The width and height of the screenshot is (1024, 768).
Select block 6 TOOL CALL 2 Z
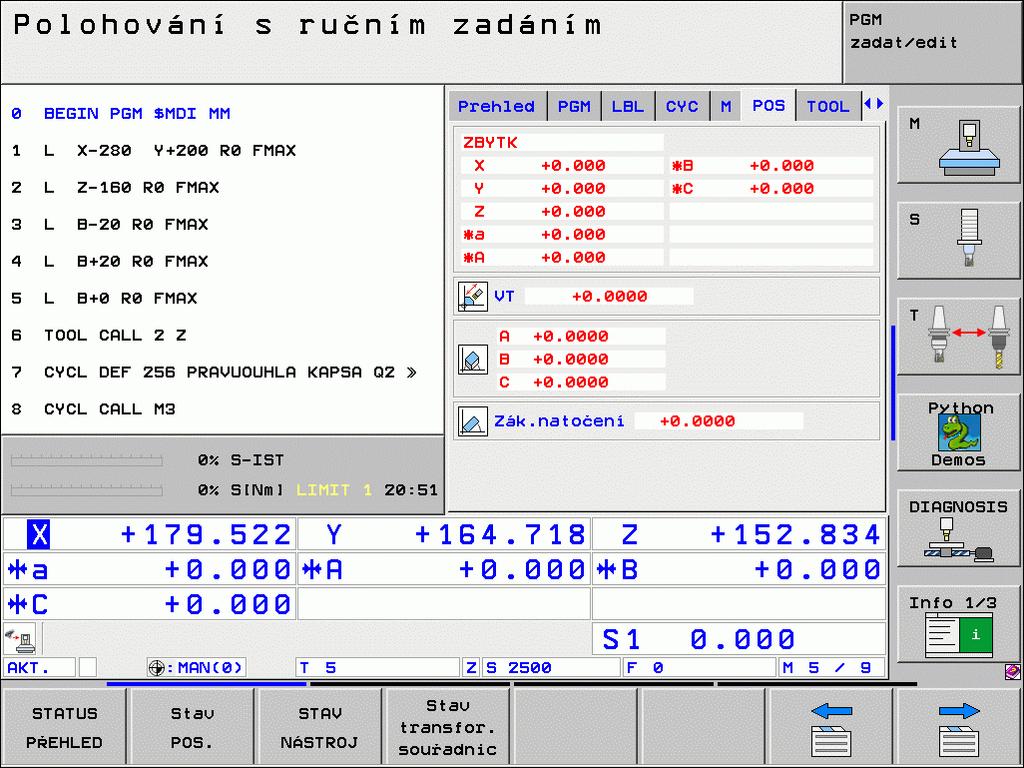point(222,335)
